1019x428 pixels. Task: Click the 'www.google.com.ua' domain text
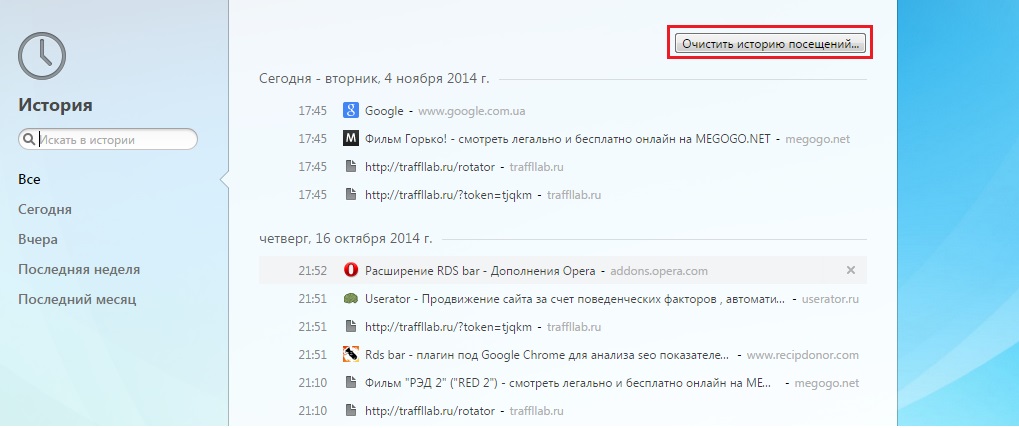click(x=472, y=111)
